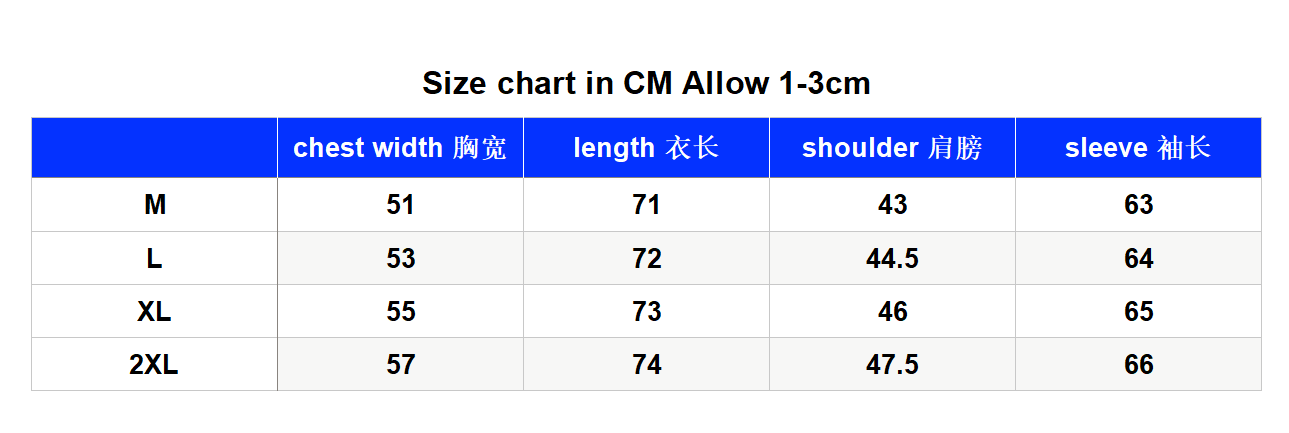Click chest width value 51

pyautogui.click(x=400, y=205)
